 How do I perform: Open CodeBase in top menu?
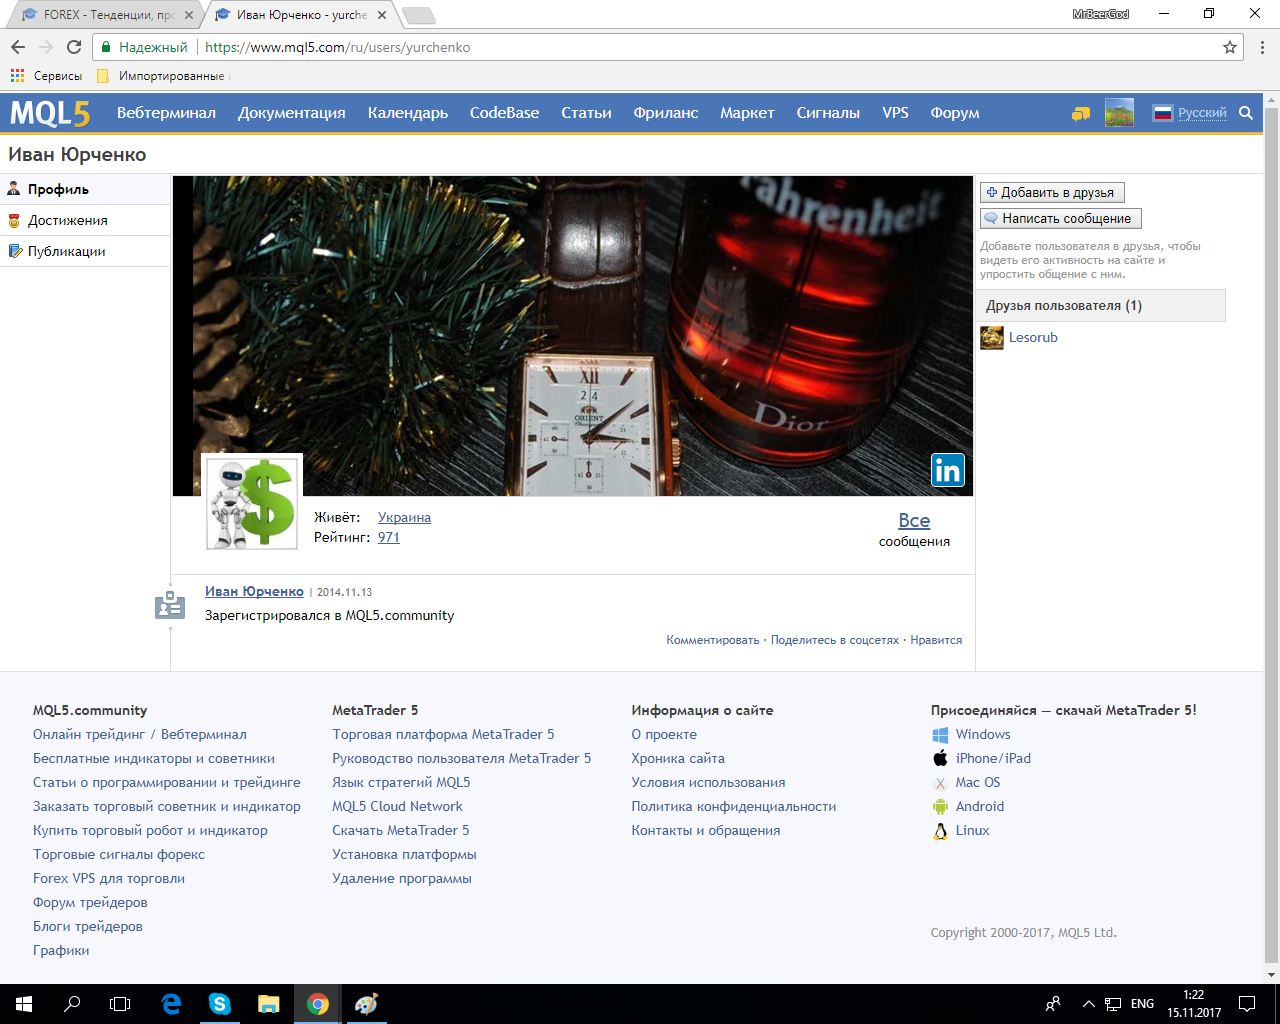click(x=505, y=113)
